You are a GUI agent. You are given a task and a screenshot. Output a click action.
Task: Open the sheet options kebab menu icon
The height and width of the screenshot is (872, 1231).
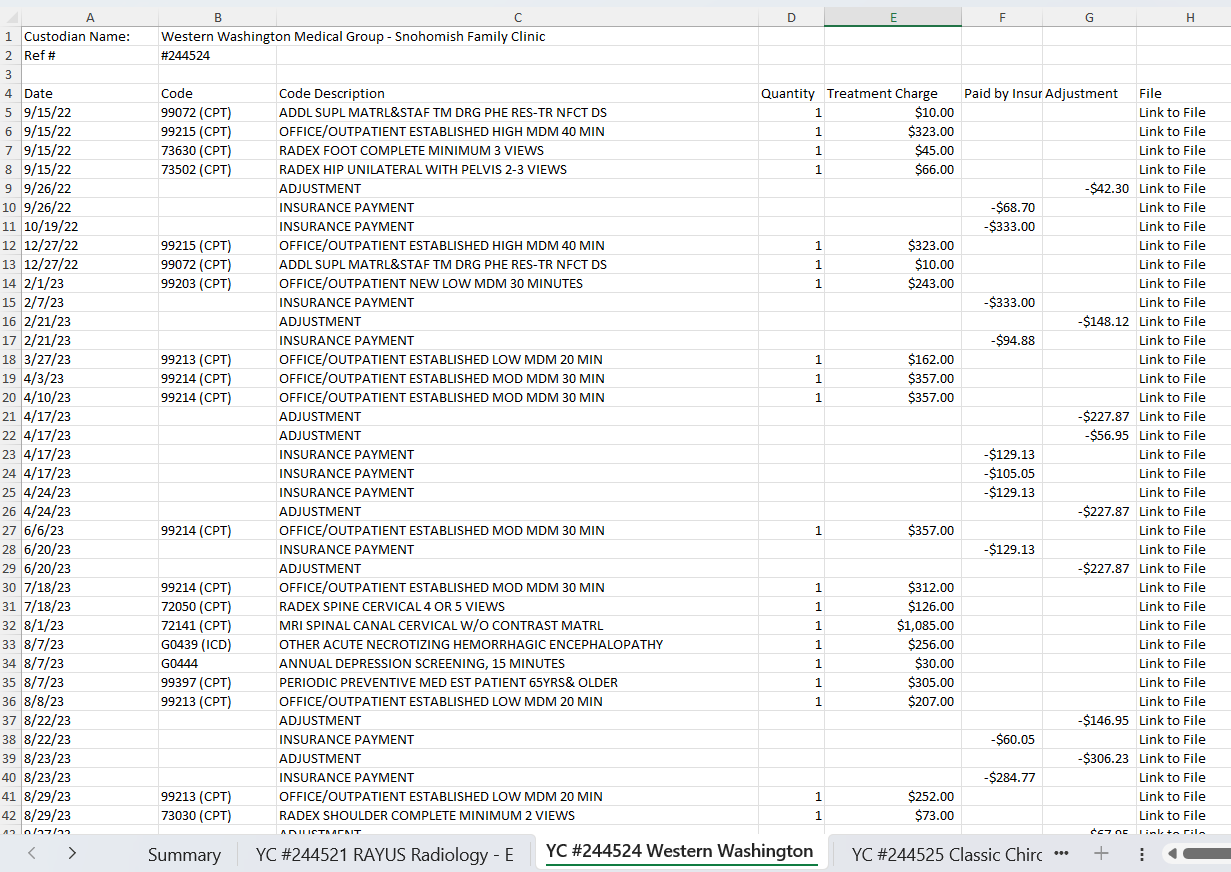click(x=1141, y=854)
